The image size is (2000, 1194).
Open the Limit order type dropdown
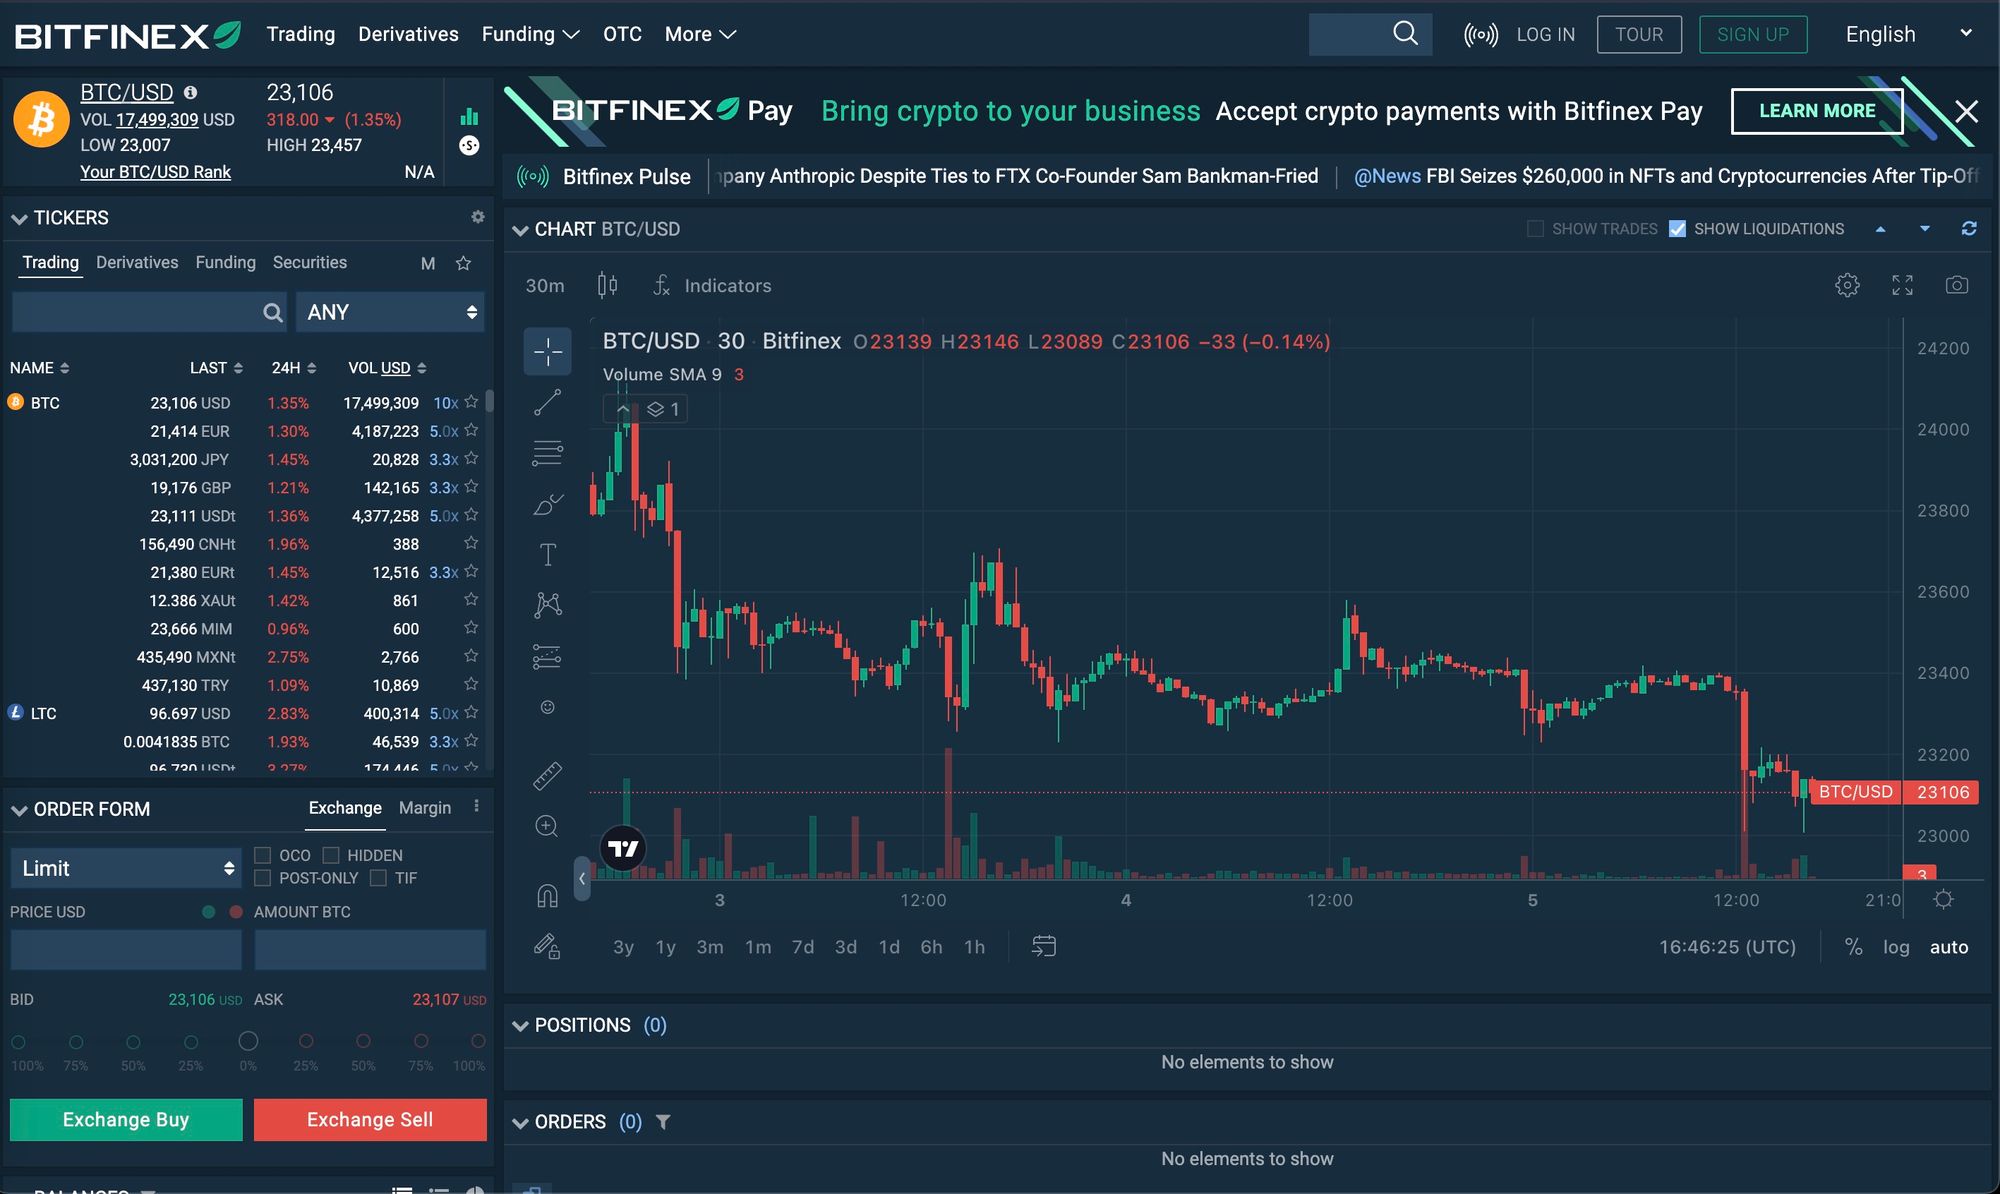coord(126,868)
